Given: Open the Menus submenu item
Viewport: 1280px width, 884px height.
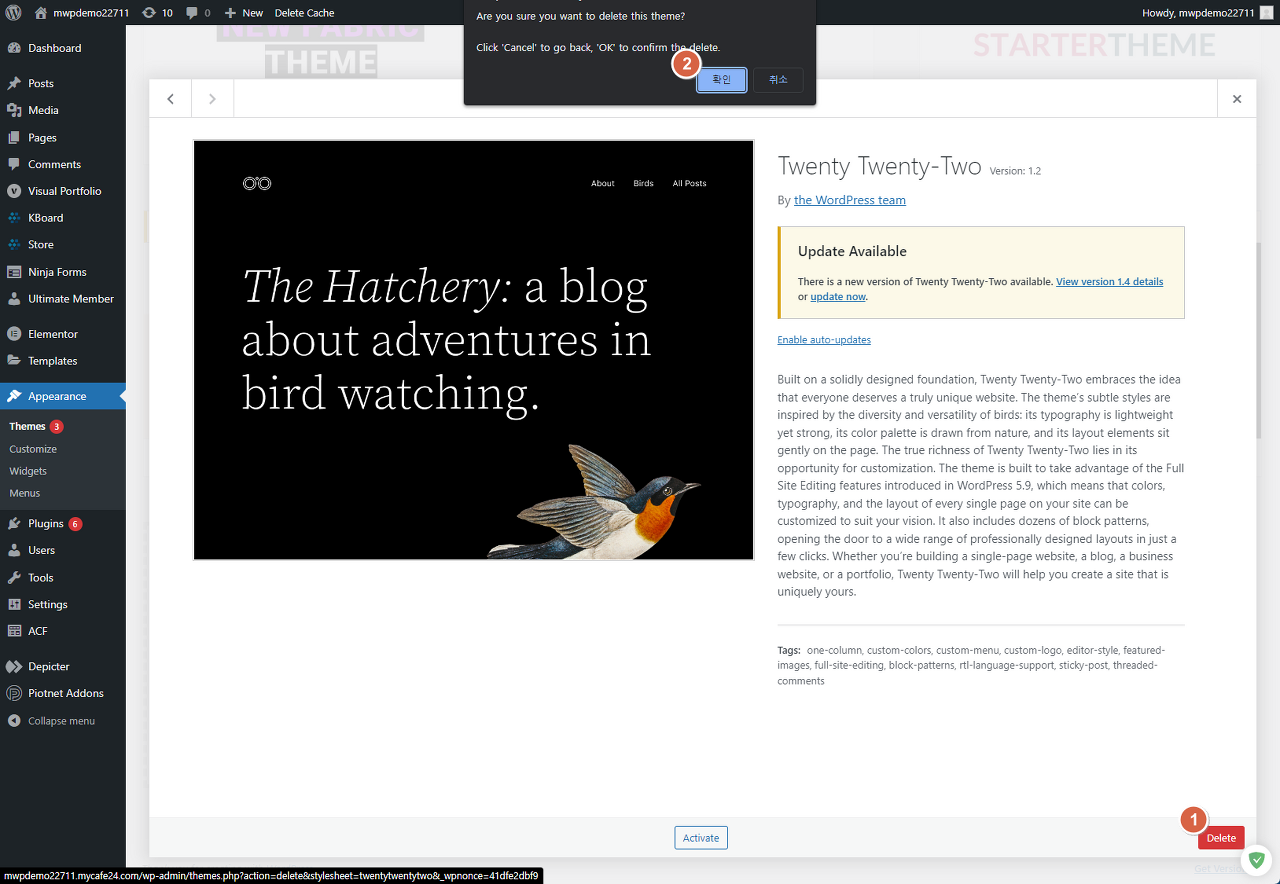Looking at the screenshot, I should click(25, 493).
